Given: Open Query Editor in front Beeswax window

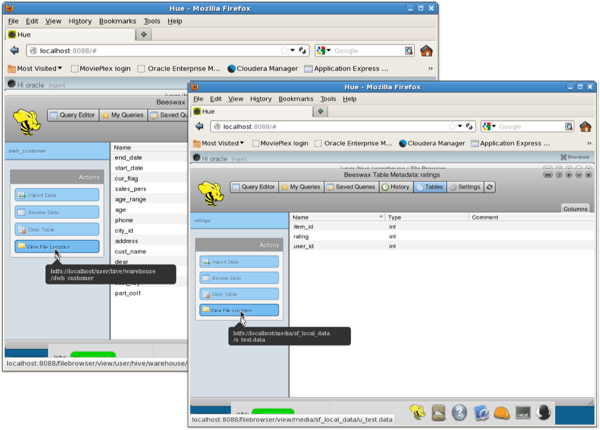Looking at the screenshot, I should point(254,187).
